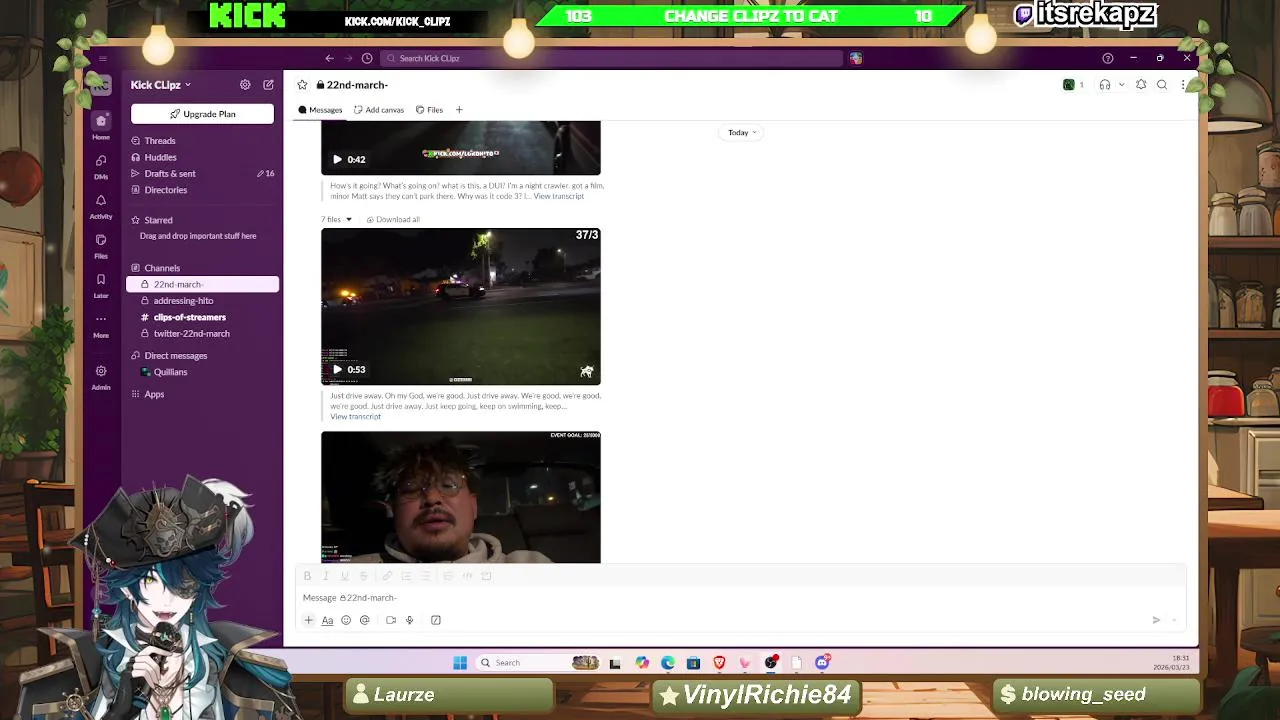Open Huddles in the sidebar
Image resolution: width=1280 pixels, height=720 pixels.
[x=160, y=157]
